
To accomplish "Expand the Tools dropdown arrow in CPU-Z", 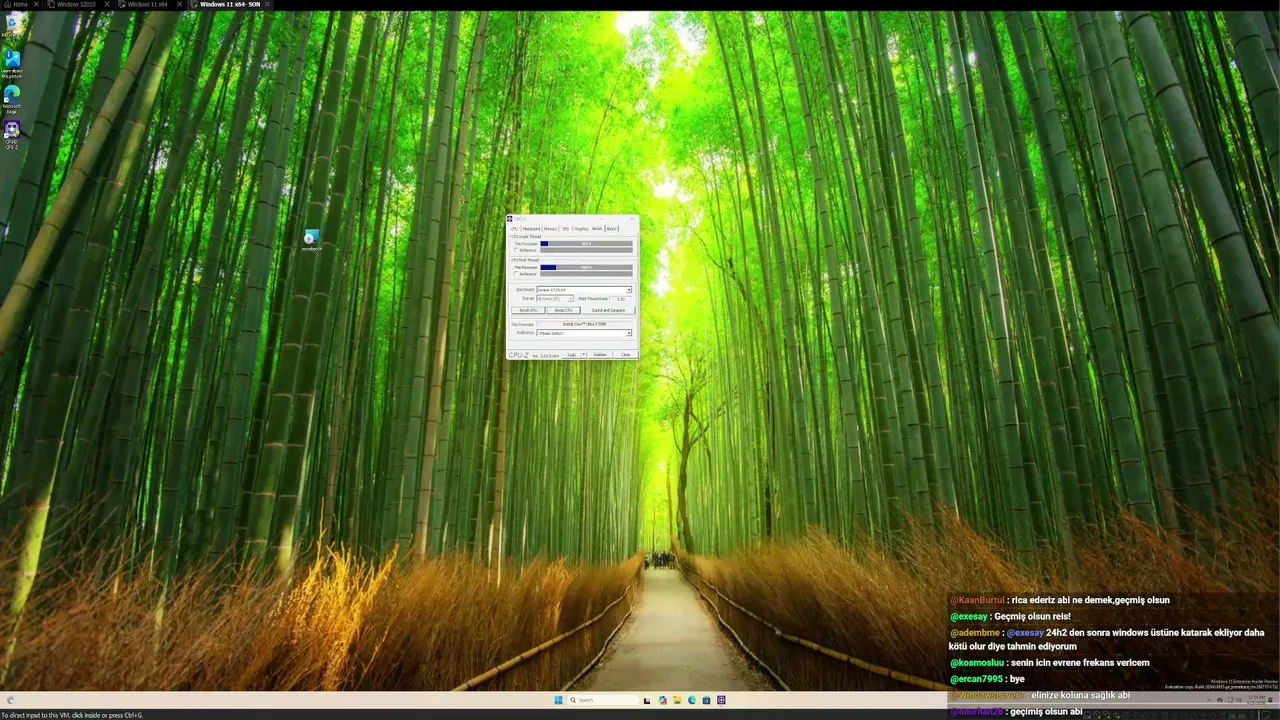I will point(583,355).
